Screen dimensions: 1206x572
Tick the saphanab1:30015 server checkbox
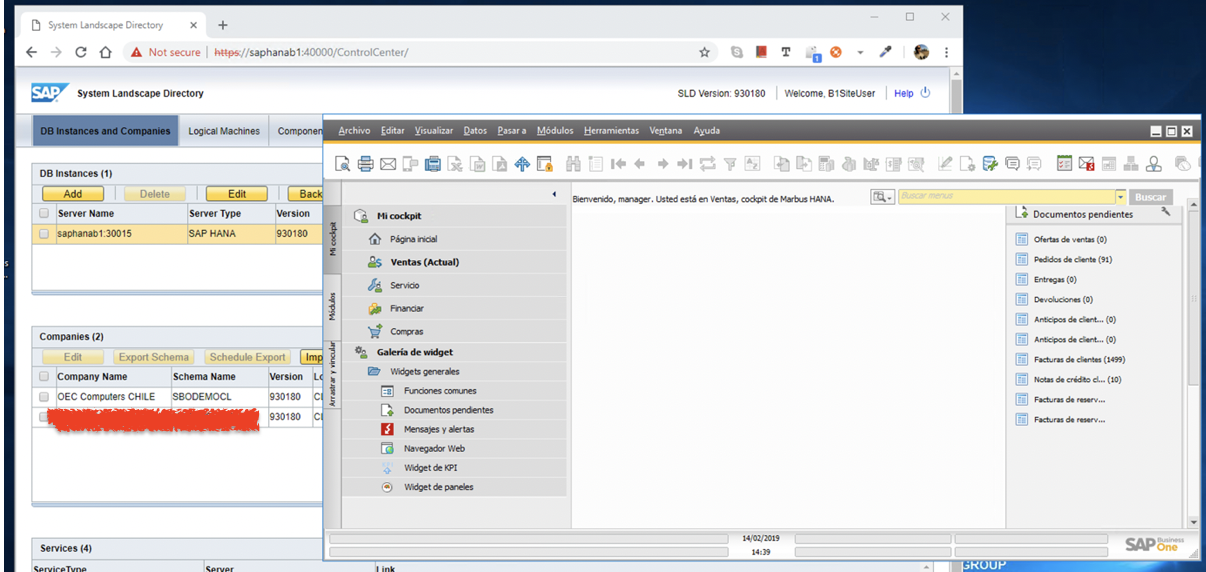pyautogui.click(x=43, y=233)
